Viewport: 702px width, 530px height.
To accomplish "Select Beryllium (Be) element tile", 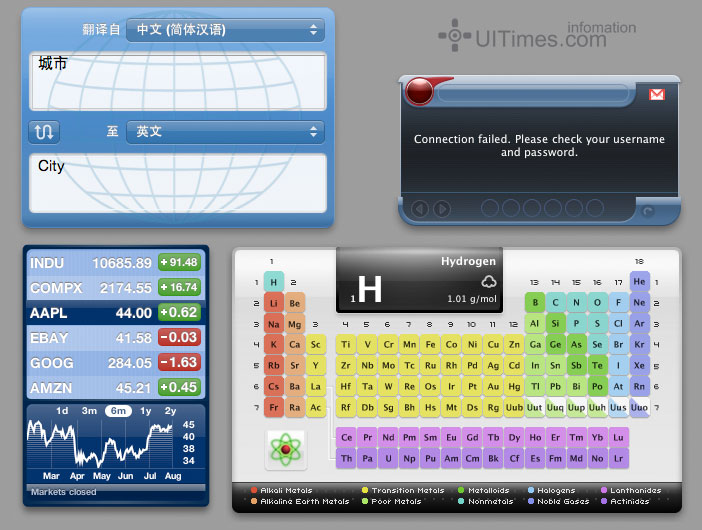I will click(x=295, y=303).
